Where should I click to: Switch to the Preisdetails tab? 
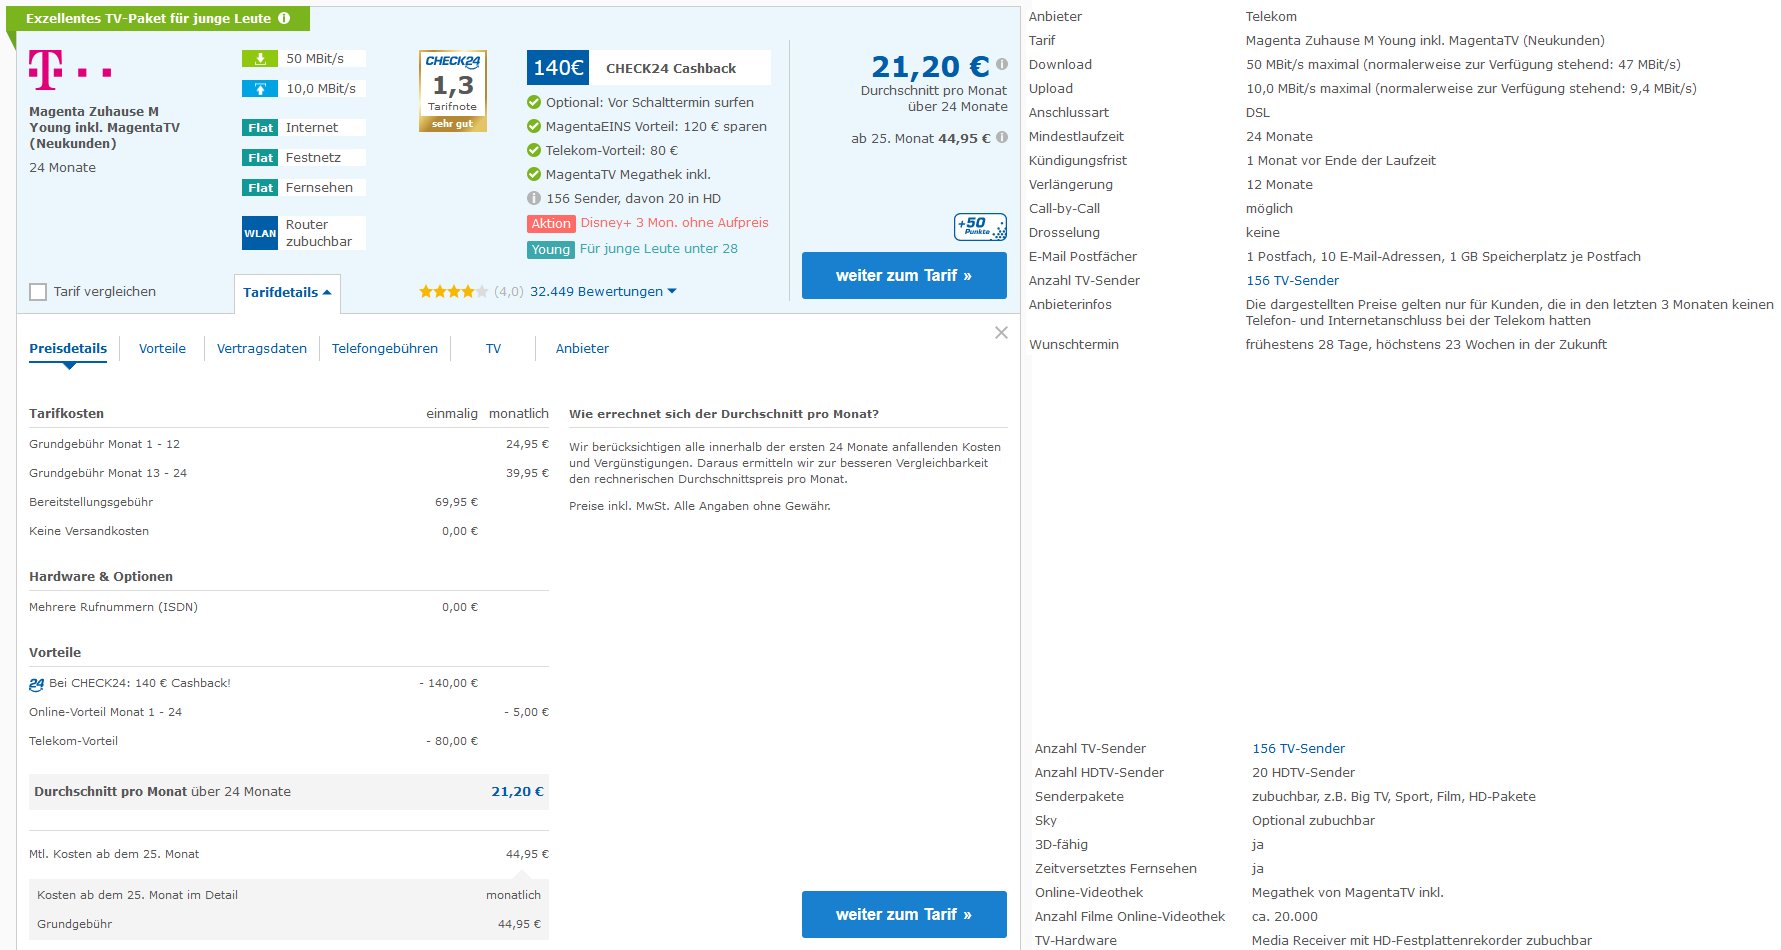point(68,349)
